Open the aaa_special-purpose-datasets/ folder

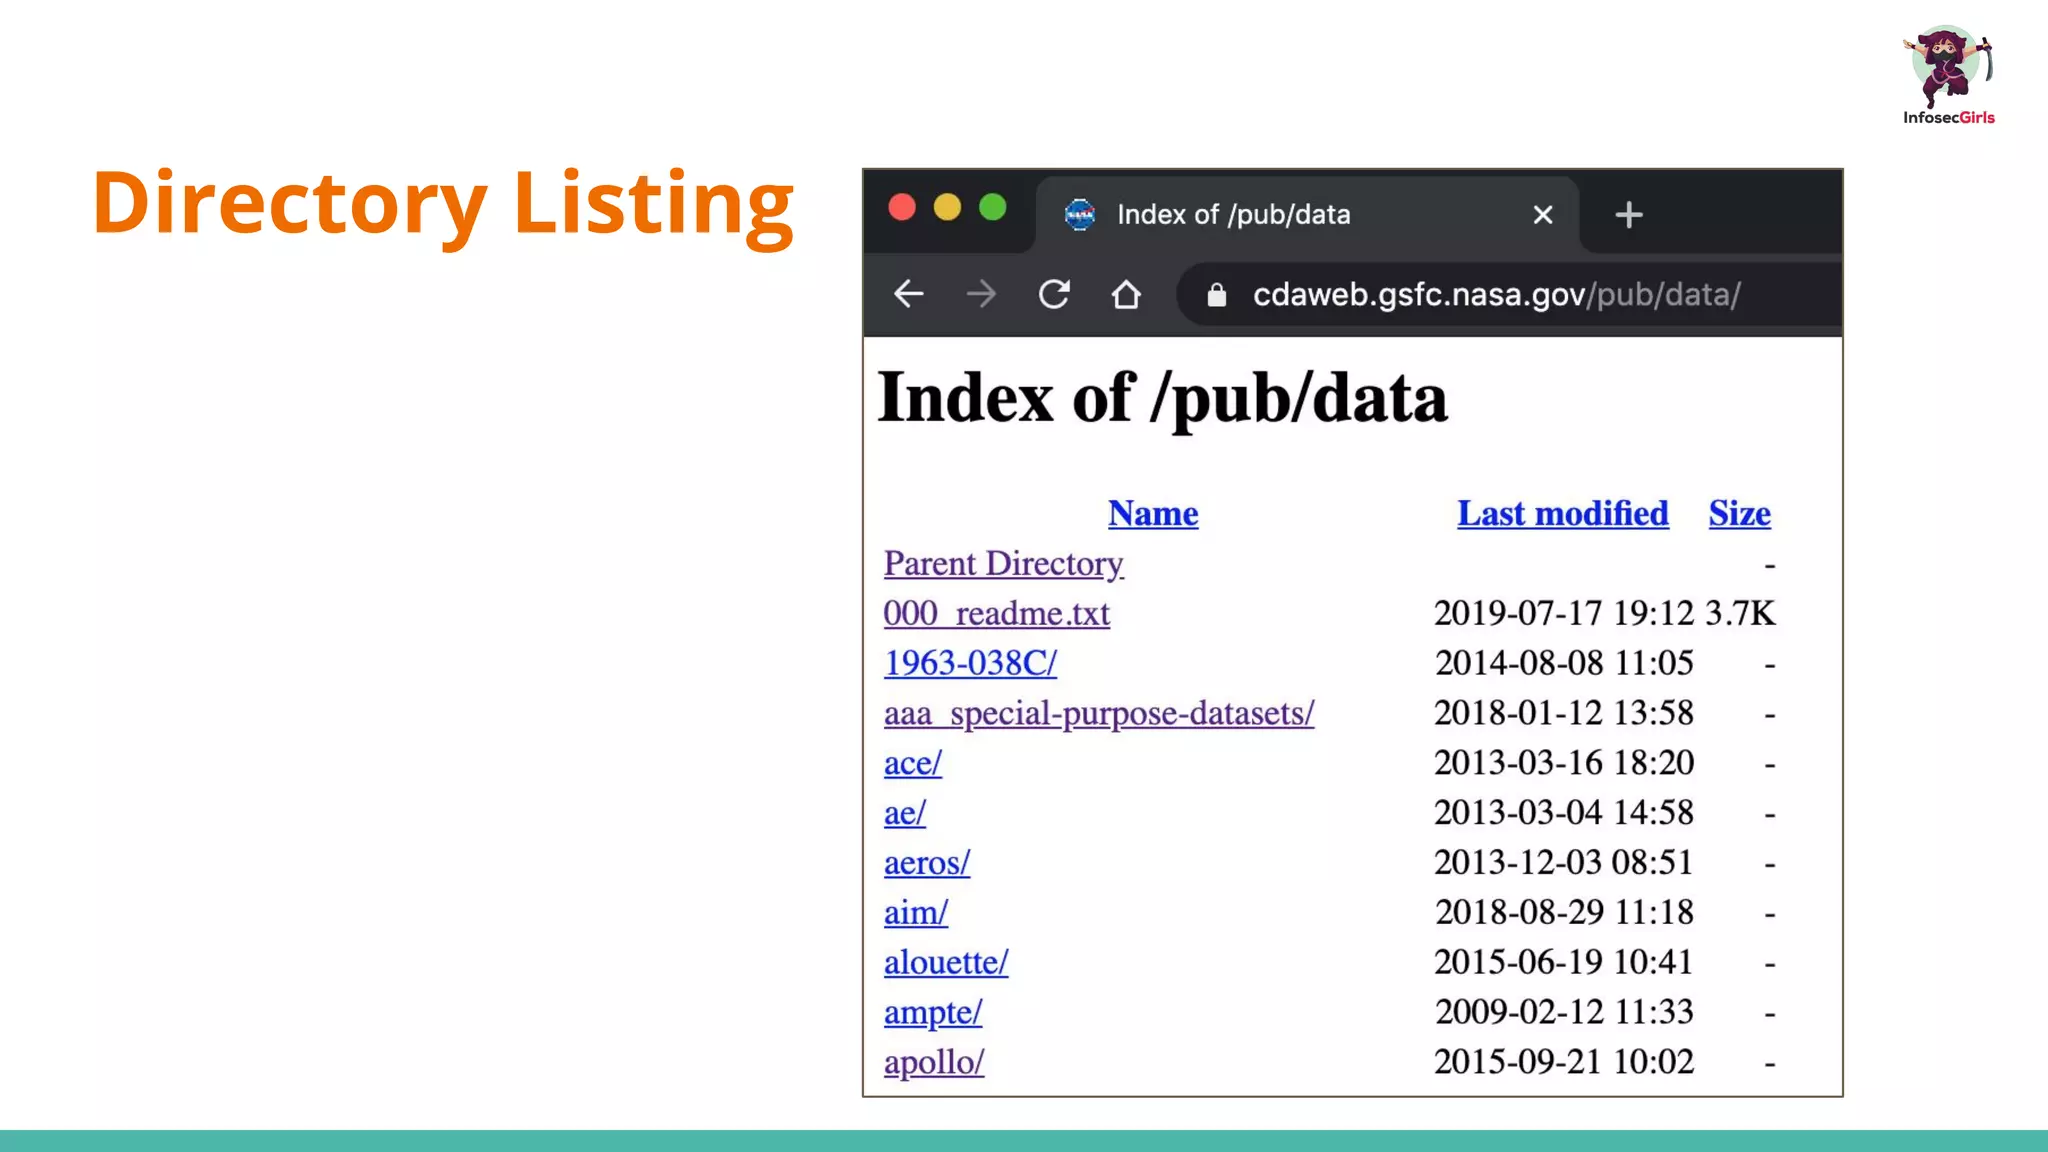point(1098,713)
